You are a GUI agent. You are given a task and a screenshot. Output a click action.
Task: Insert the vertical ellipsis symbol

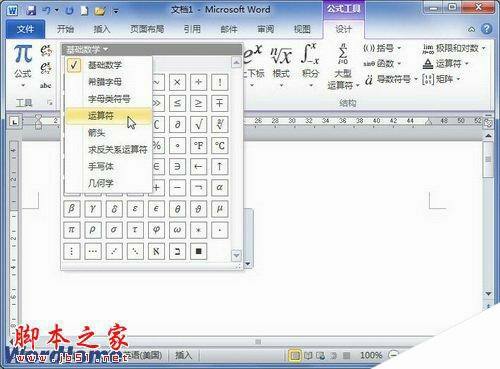click(72, 251)
